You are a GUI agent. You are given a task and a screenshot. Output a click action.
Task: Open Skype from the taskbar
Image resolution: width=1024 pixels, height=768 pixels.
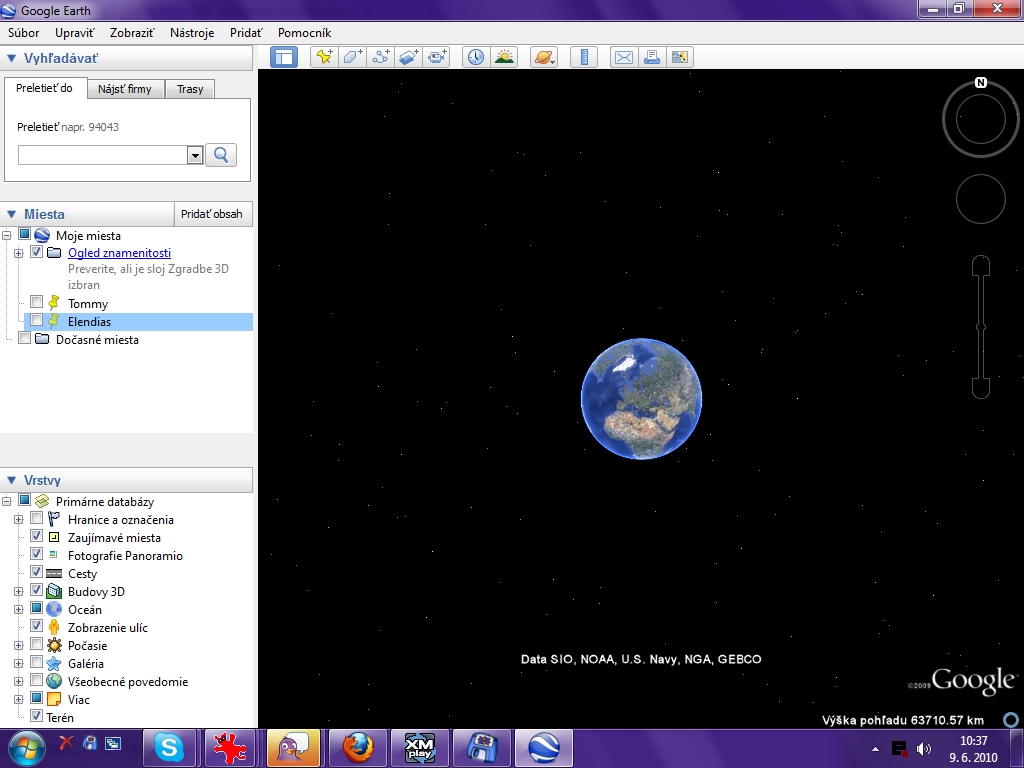169,748
